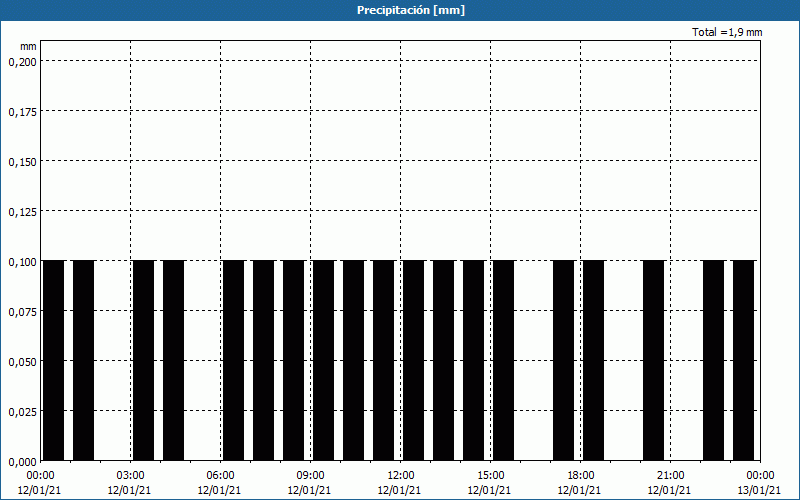Screen dimensions: 800x500
Task: Click the bar for the 04:00 hour
Action: pos(173,360)
